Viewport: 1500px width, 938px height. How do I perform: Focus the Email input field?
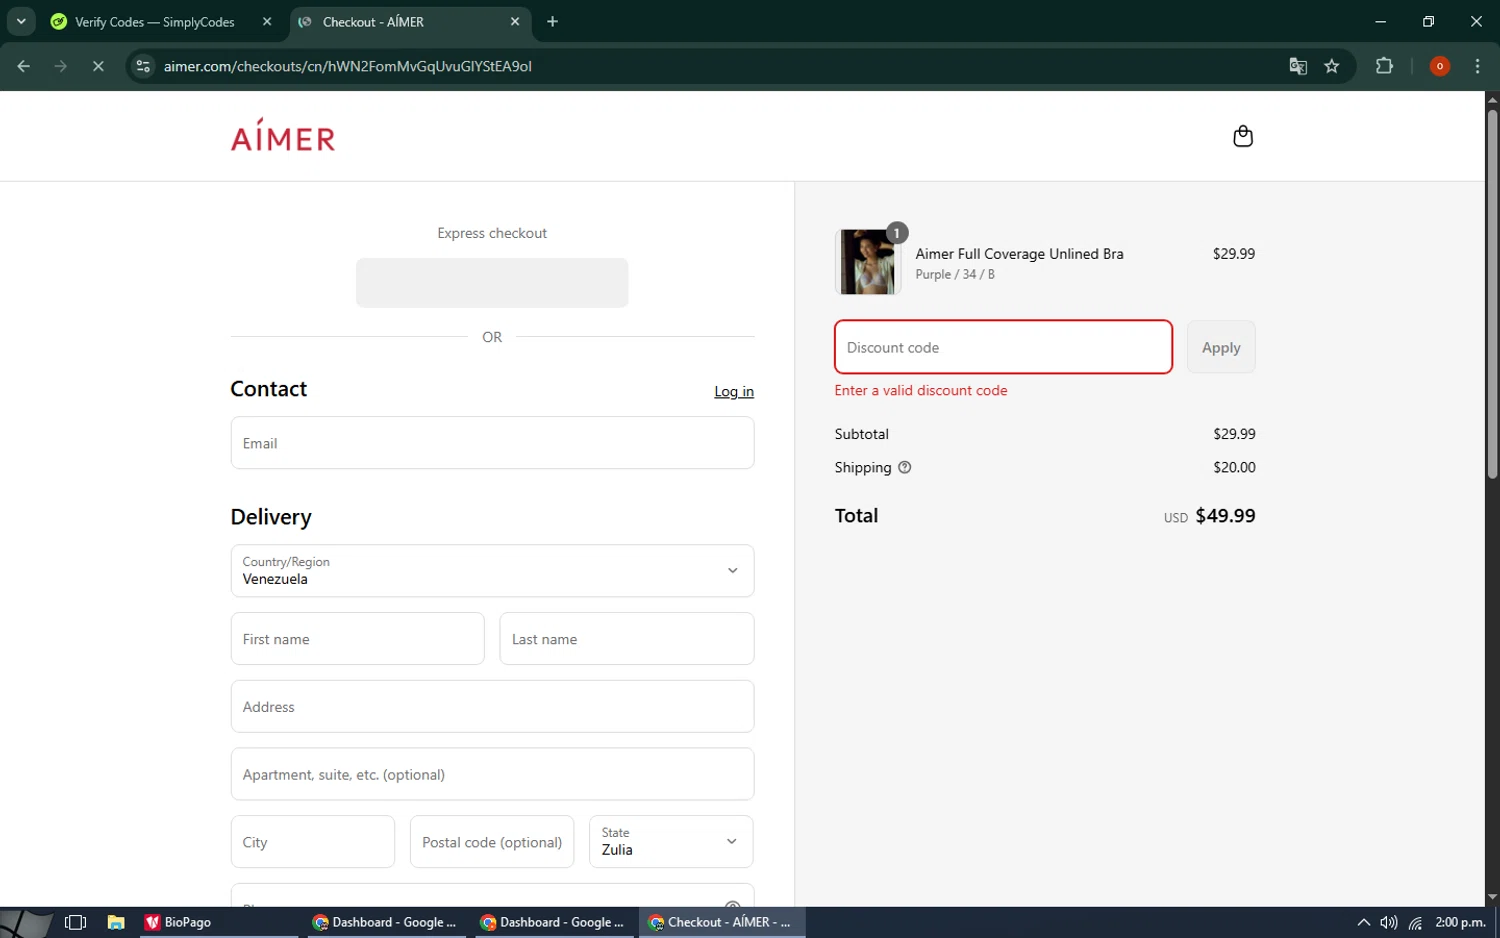point(492,443)
